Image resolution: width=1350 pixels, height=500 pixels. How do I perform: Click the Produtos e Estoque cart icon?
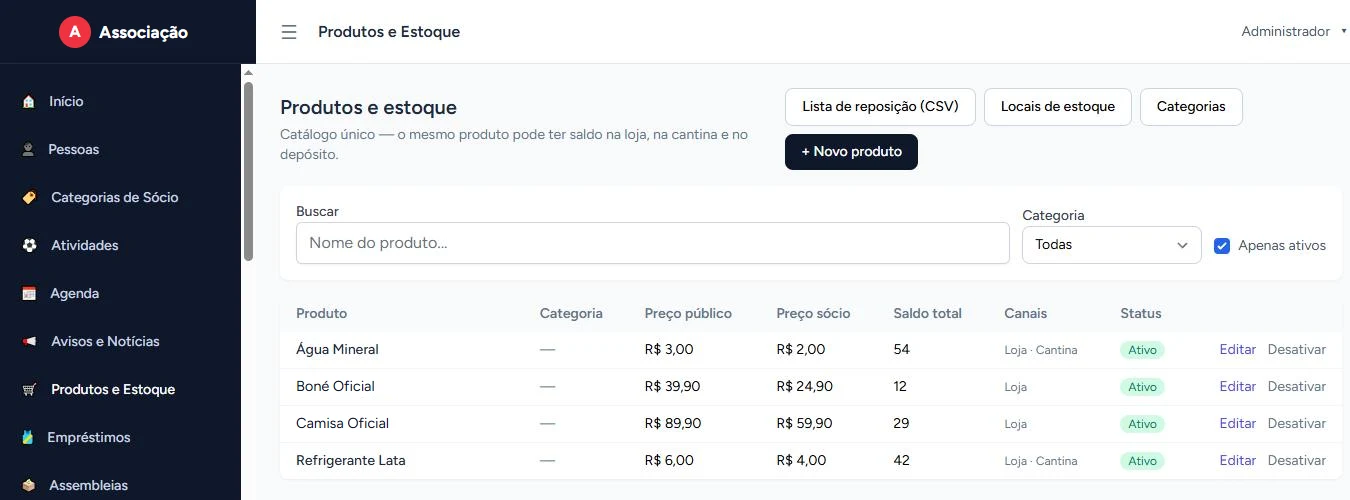(29, 390)
